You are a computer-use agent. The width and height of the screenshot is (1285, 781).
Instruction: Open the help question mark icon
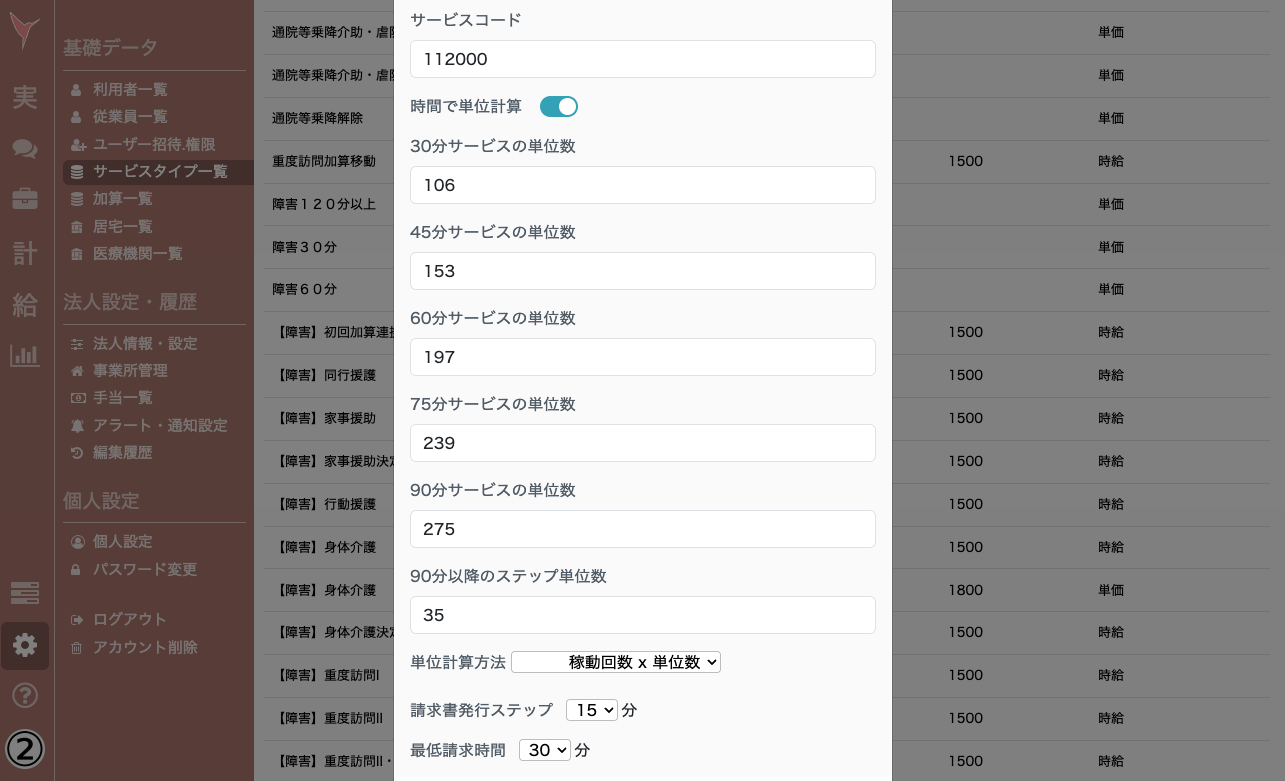point(23,696)
